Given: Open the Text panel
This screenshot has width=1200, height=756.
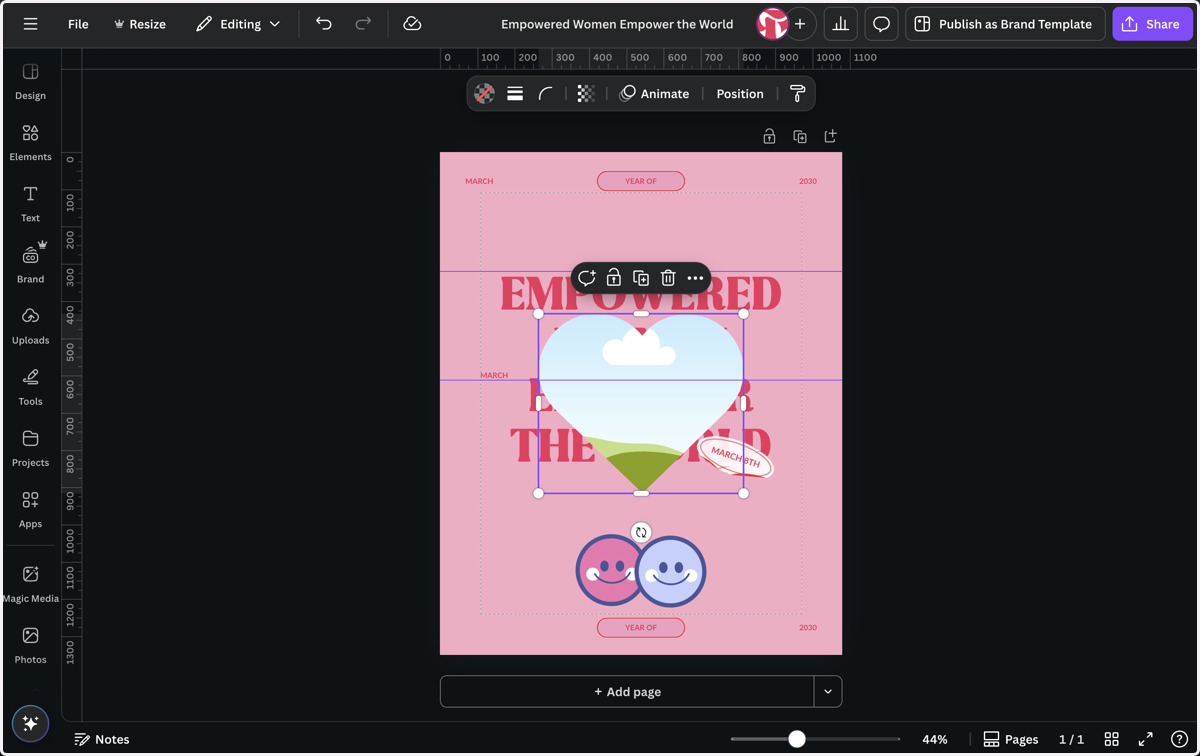Looking at the screenshot, I should (30, 203).
